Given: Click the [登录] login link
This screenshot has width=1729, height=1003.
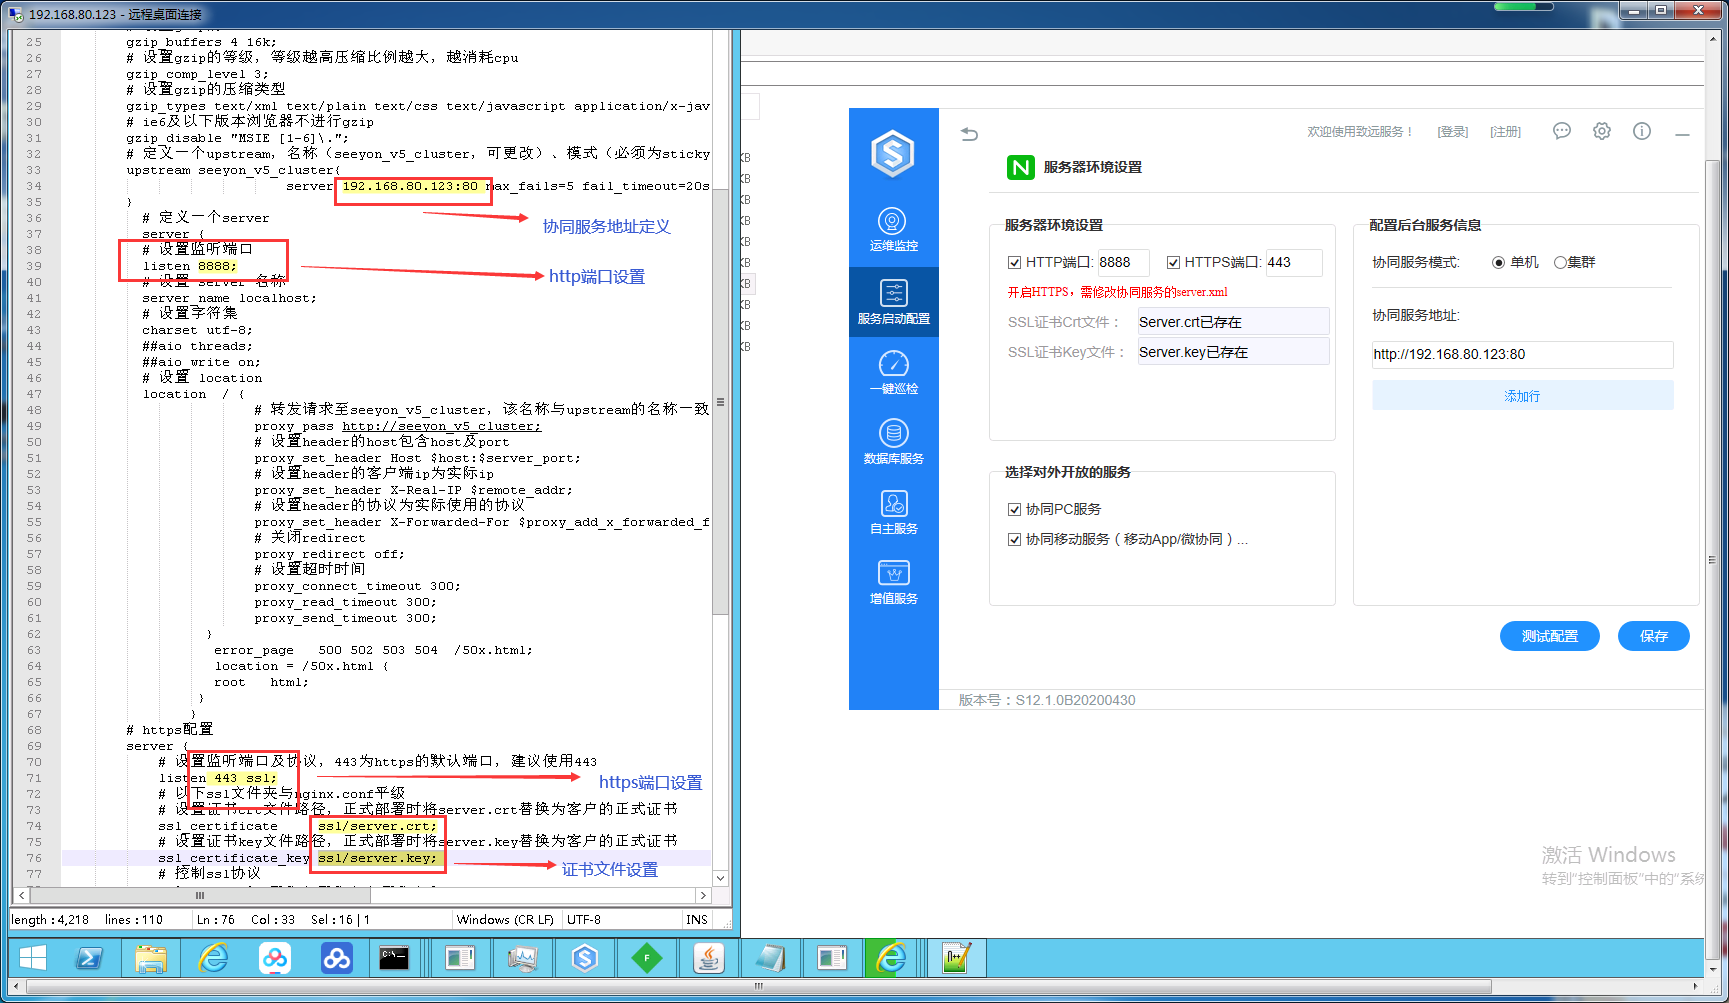Looking at the screenshot, I should 1452,132.
